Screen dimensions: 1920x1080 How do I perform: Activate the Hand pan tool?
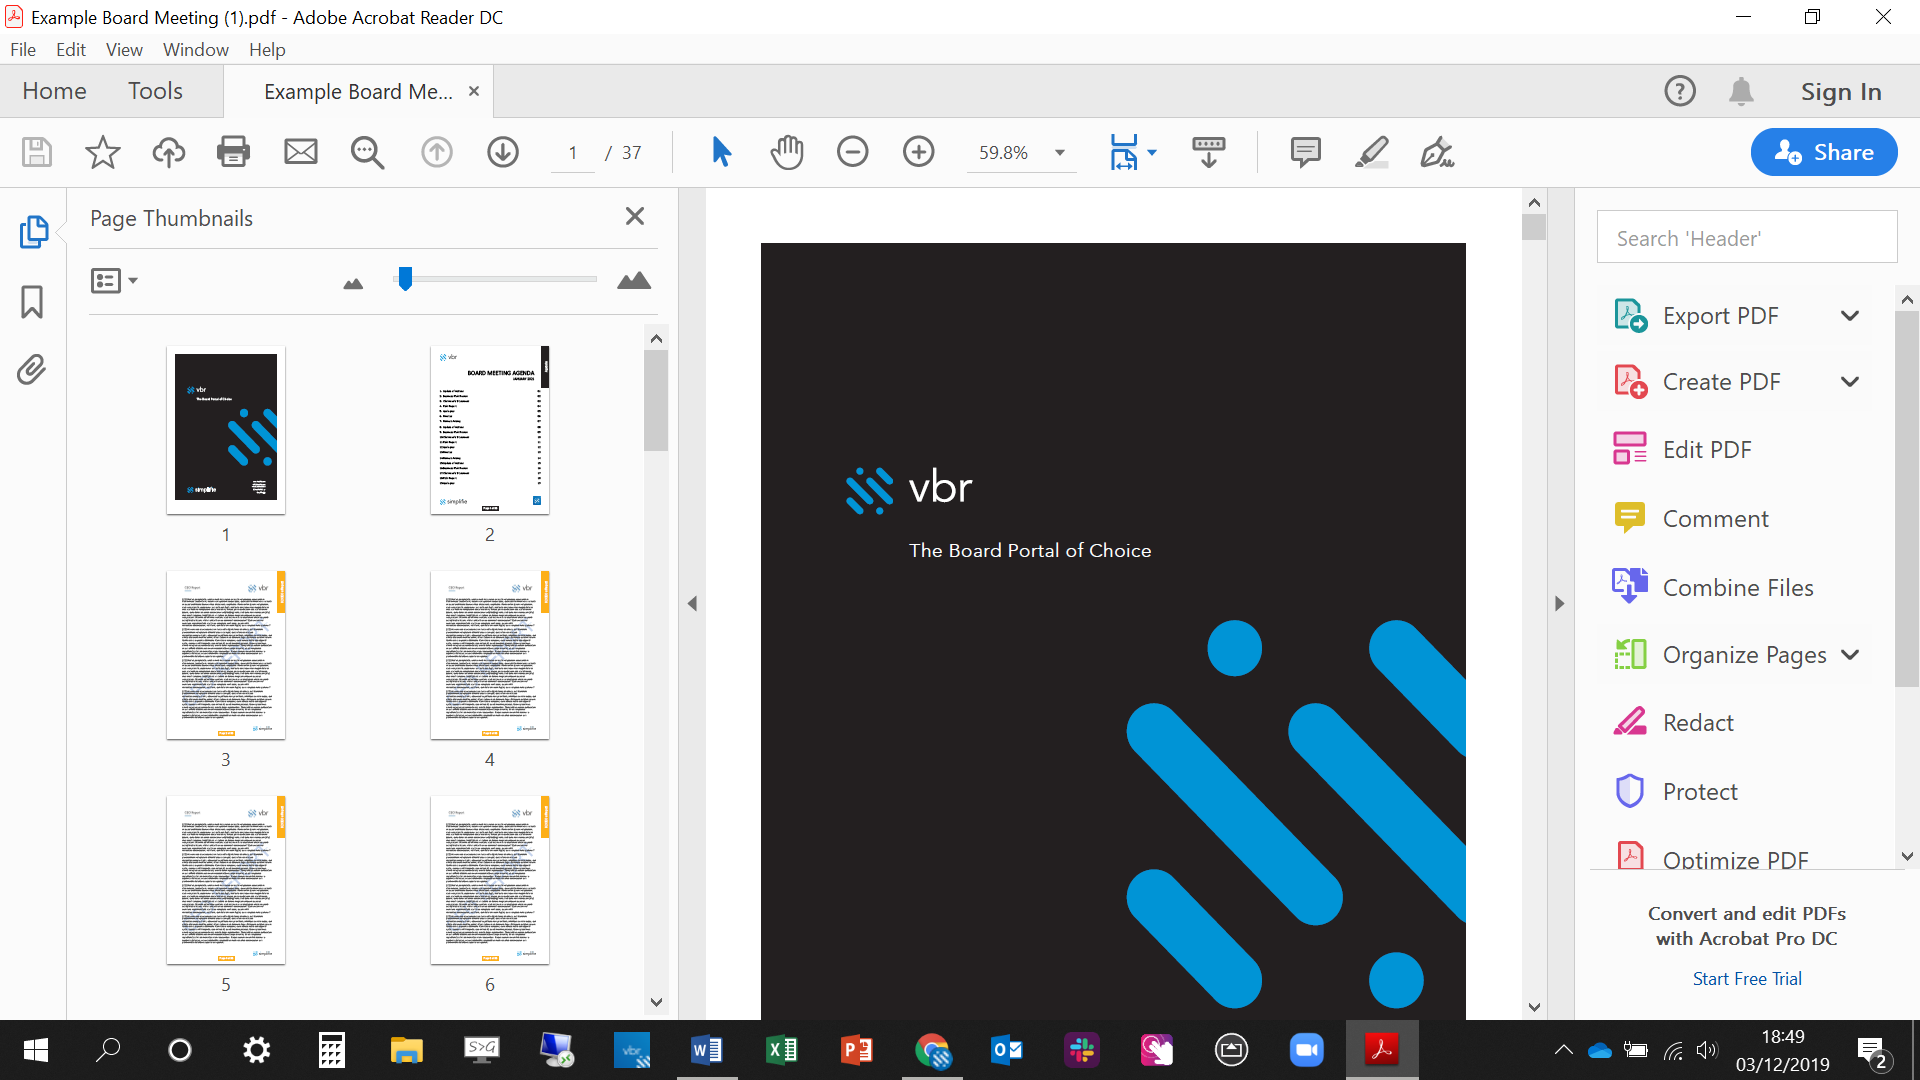[x=787, y=152]
